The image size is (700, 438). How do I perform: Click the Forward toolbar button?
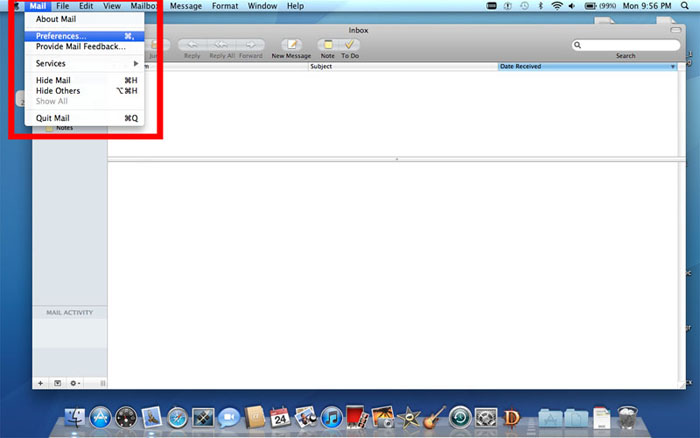pos(251,45)
